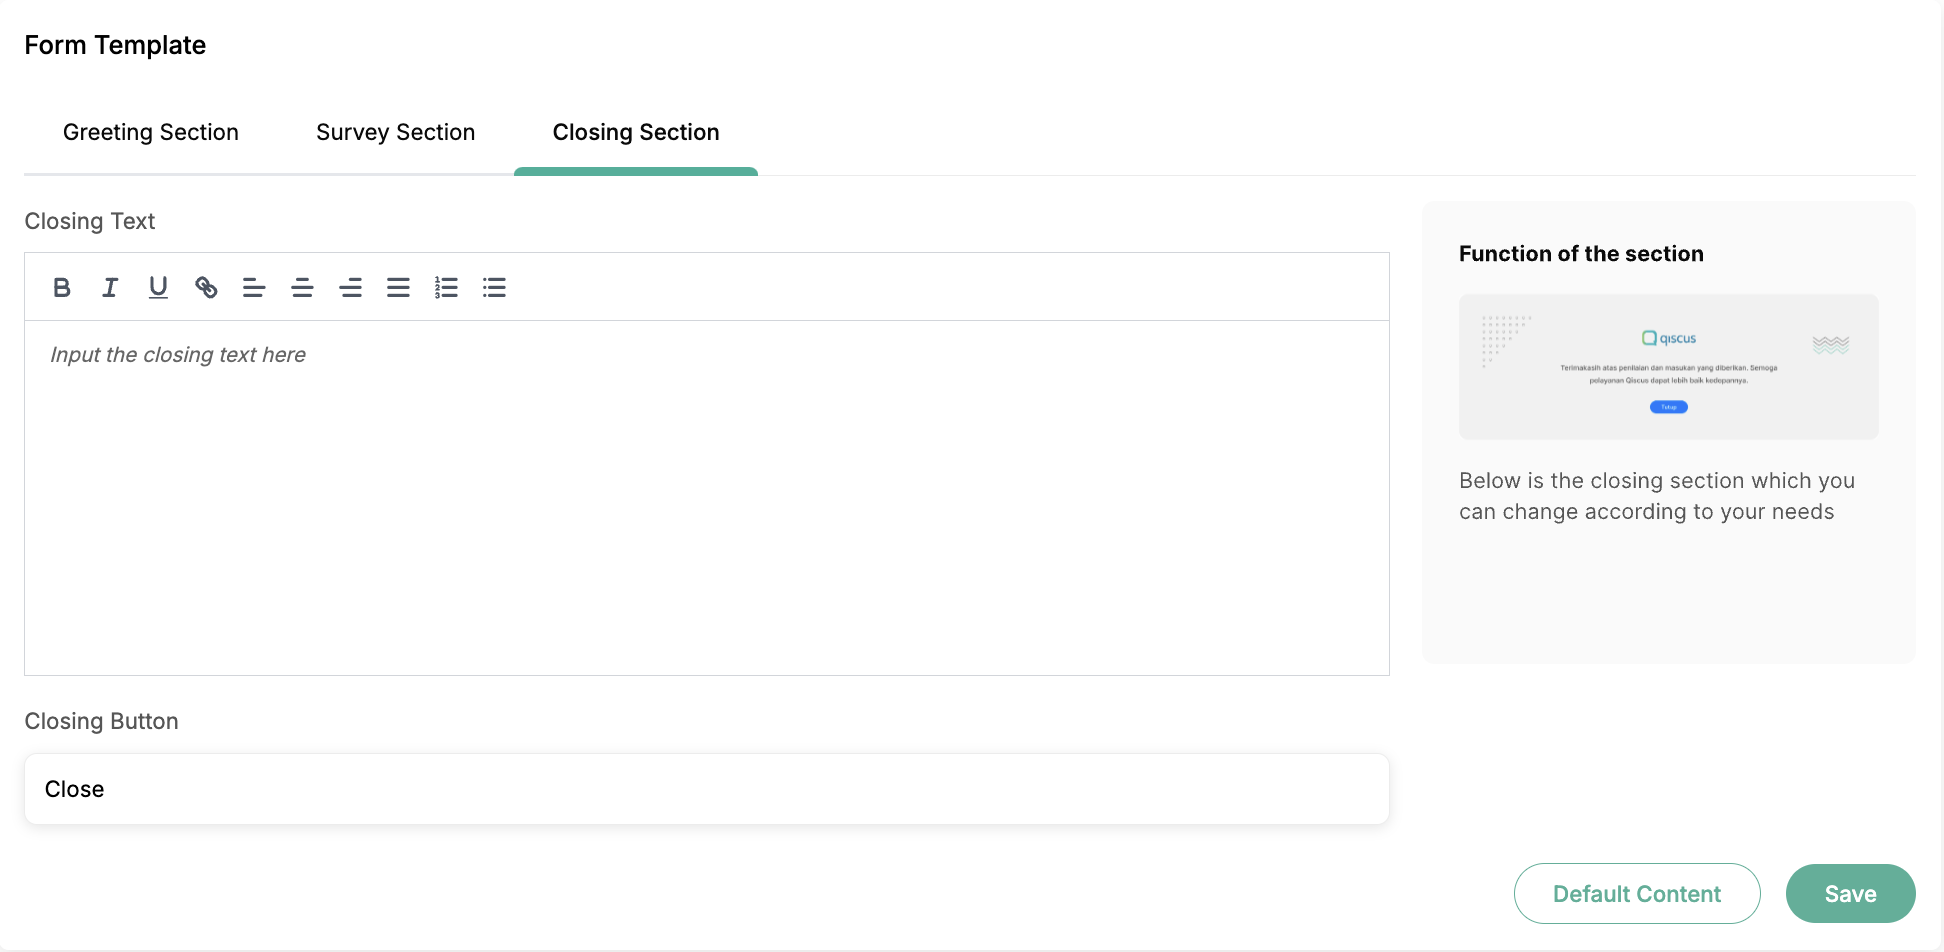
Task: Align text right in the editor toolbar
Action: 350,288
